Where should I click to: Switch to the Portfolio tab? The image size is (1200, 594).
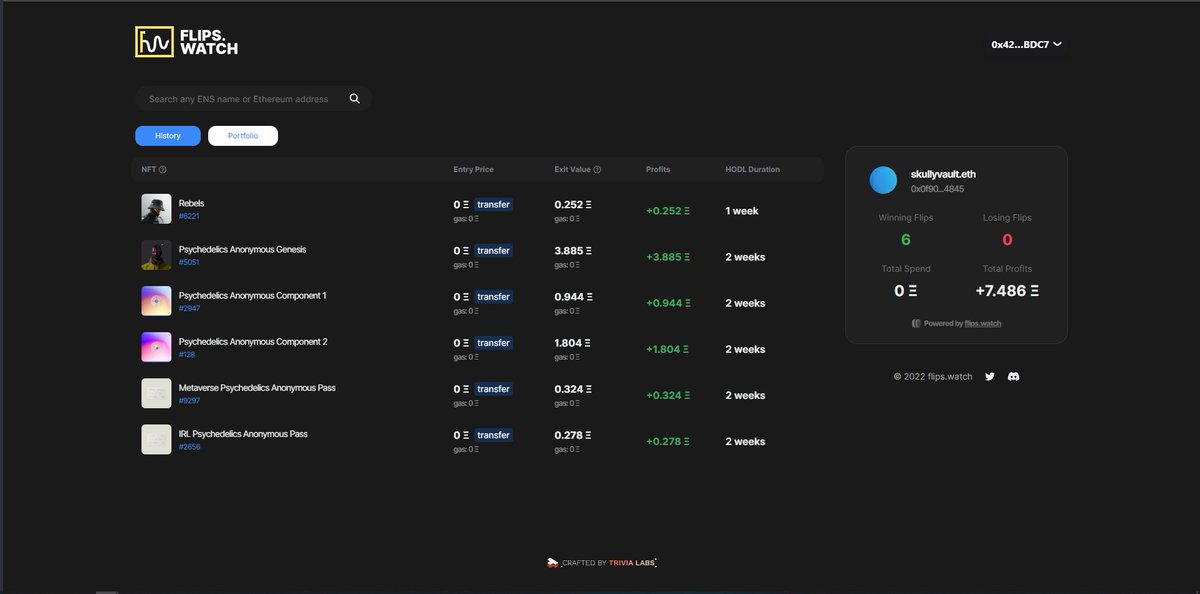tap(243, 136)
